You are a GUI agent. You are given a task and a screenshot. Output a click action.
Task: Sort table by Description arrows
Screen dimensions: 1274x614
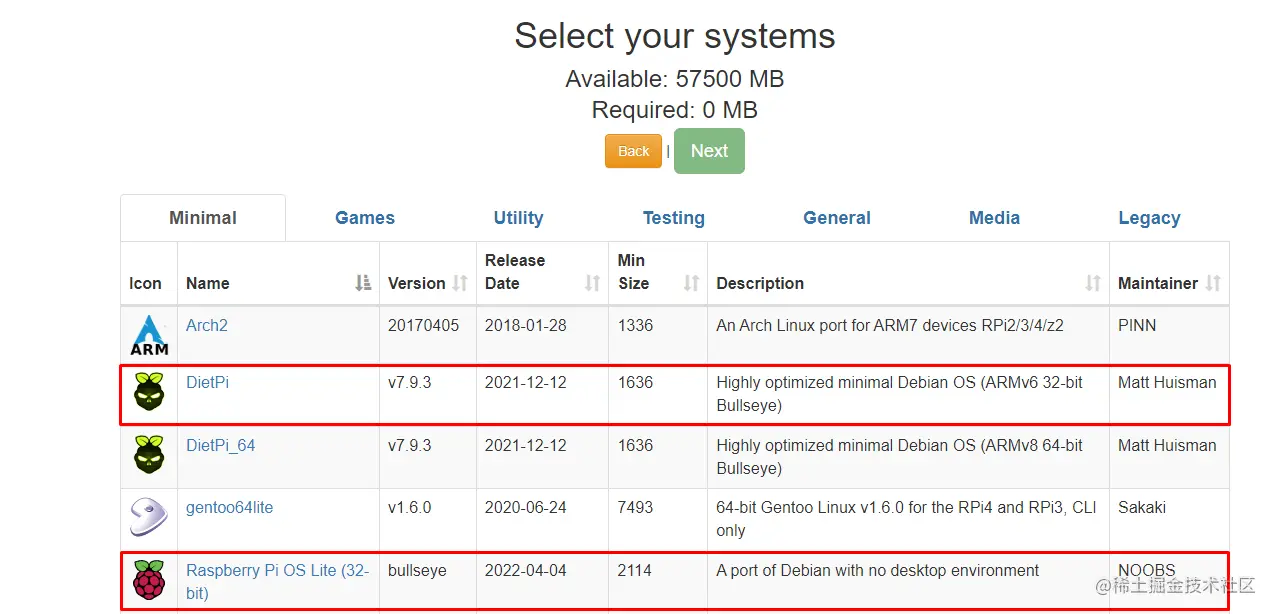tap(1093, 283)
